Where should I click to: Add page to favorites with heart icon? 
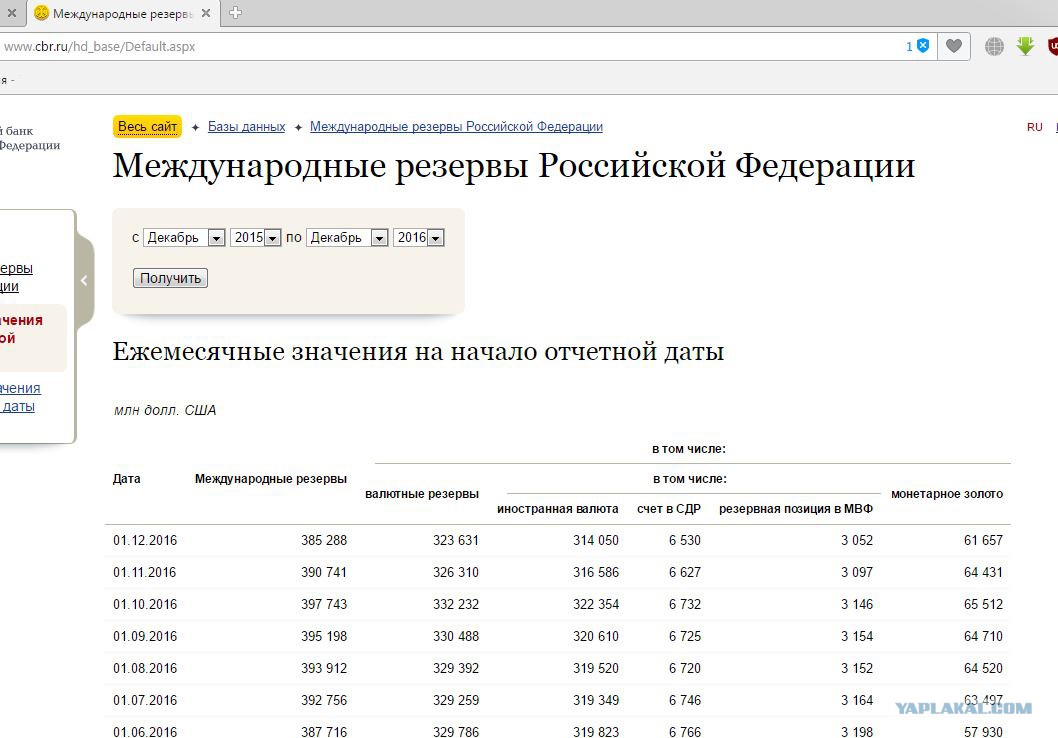point(953,46)
